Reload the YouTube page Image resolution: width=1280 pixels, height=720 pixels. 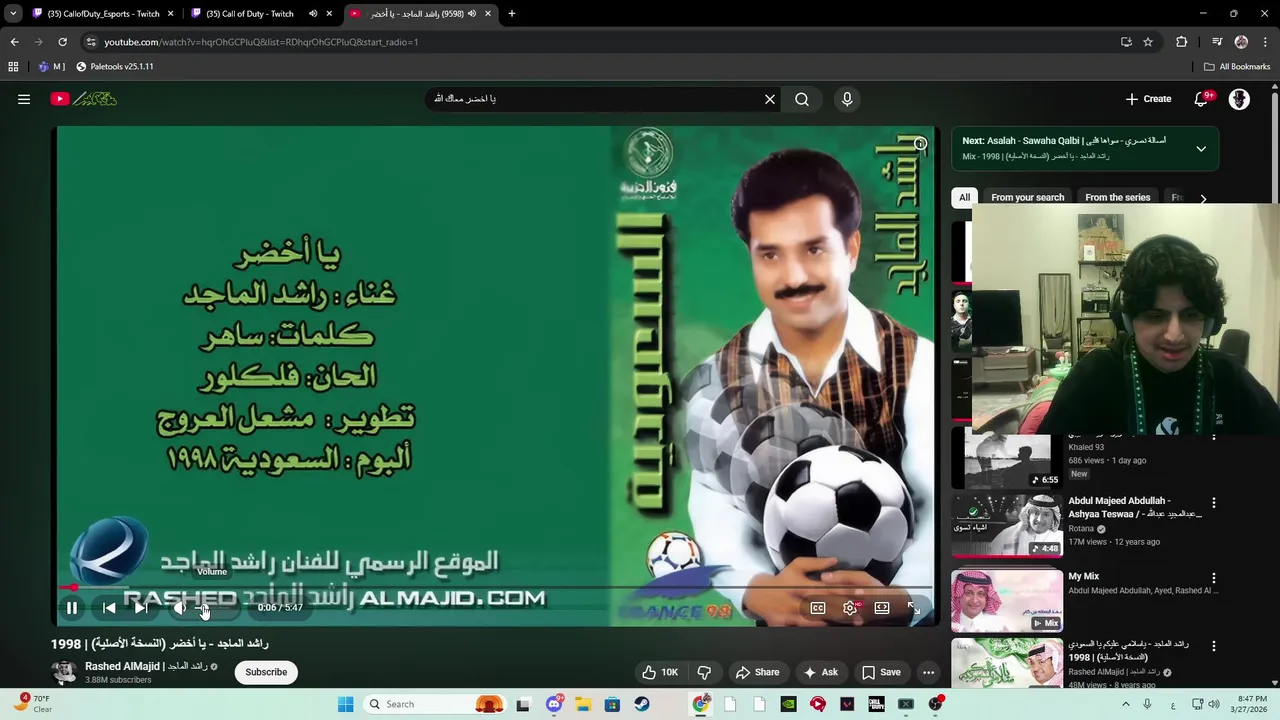point(62,42)
